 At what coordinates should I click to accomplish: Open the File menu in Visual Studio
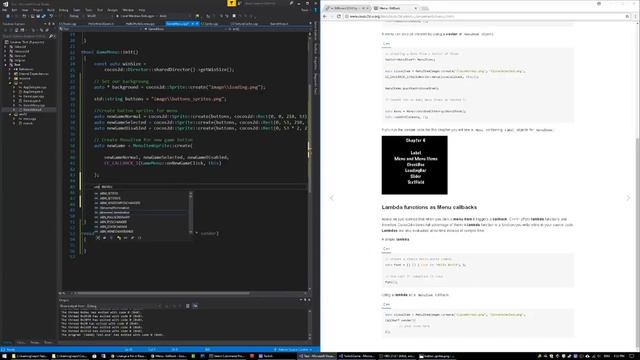click(5, 10)
